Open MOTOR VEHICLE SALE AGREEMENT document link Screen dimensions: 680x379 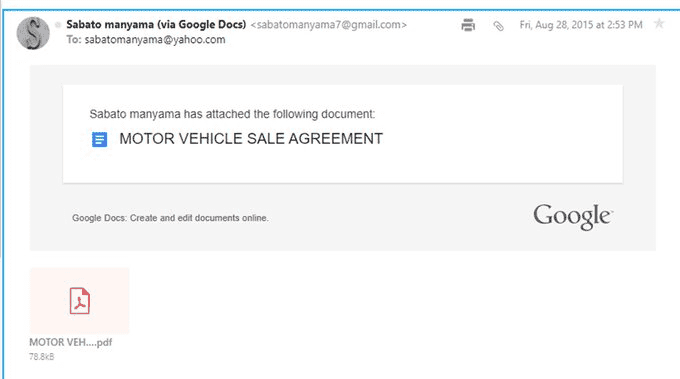(251, 139)
